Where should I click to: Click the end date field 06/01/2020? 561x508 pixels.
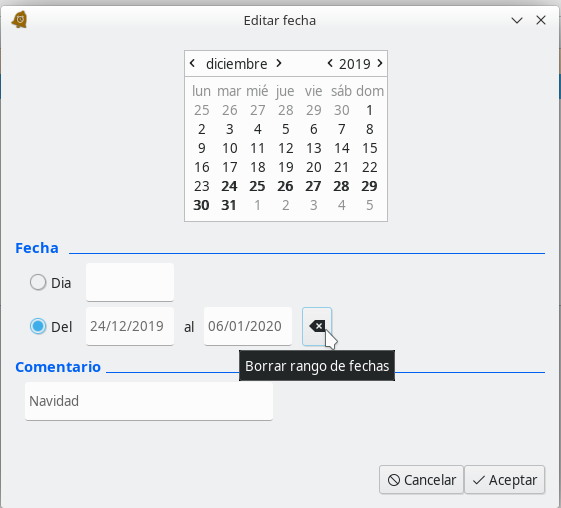point(248,326)
